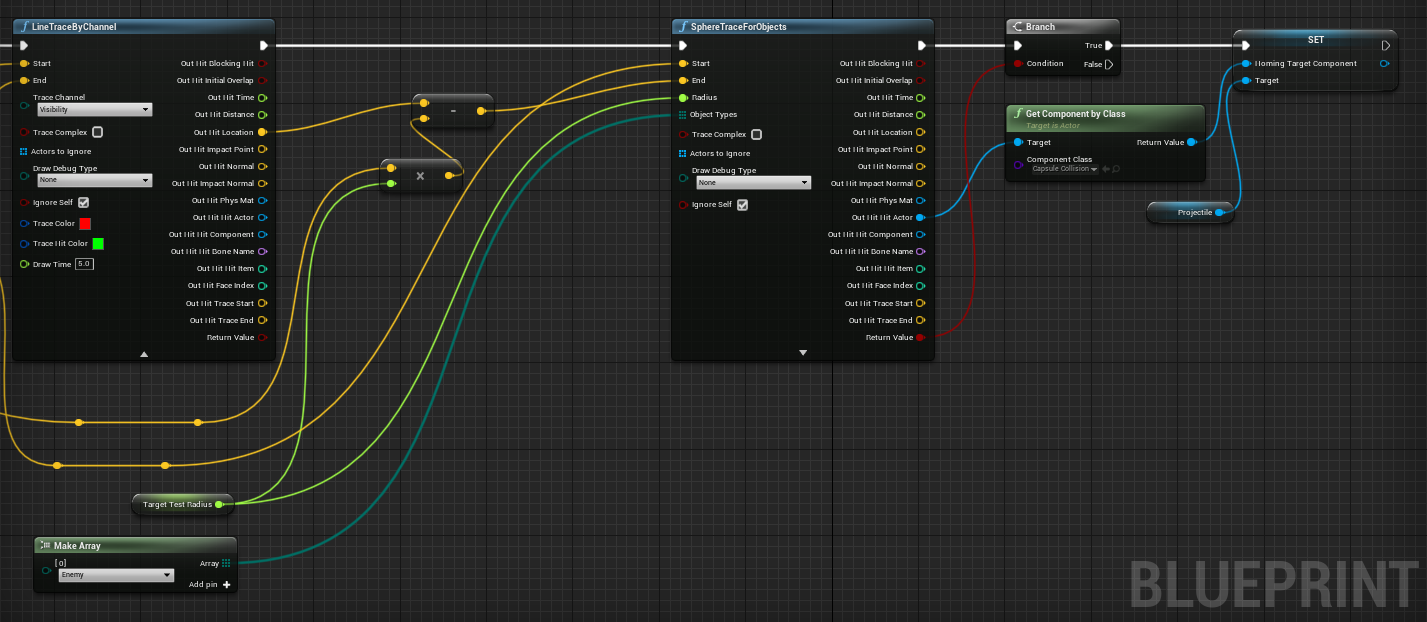The height and width of the screenshot is (622, 1427).
Task: Open the Trace Channel Visibility dropdown
Action: pyautogui.click(x=94, y=110)
